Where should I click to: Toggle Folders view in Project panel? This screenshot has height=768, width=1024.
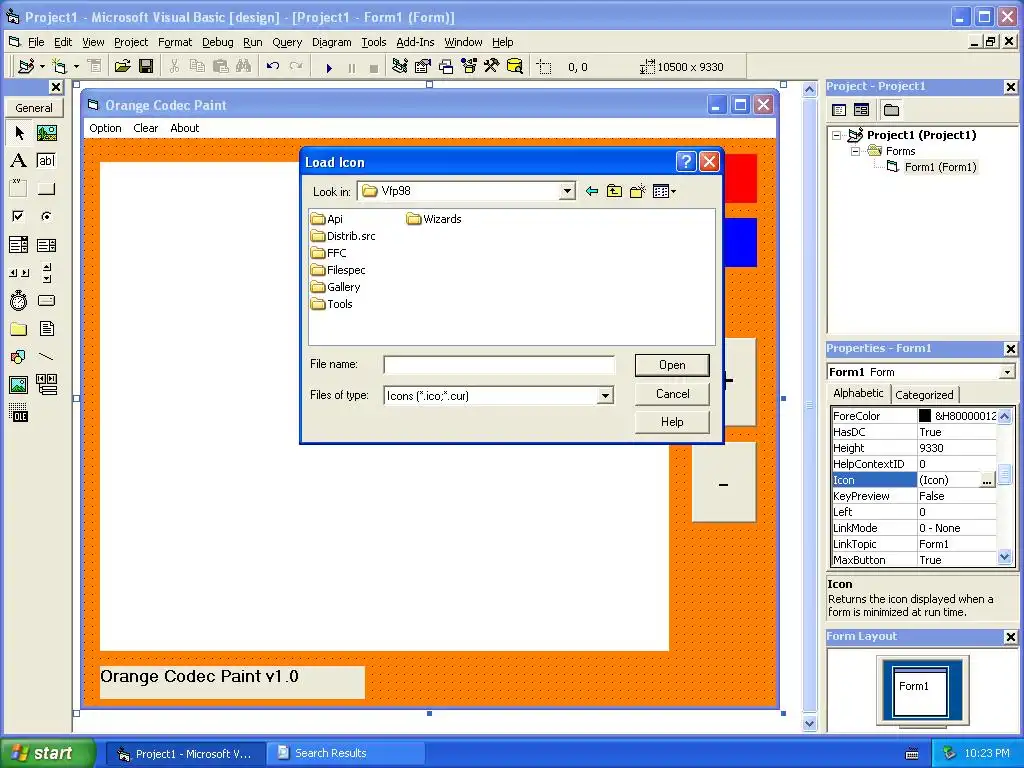(891, 110)
